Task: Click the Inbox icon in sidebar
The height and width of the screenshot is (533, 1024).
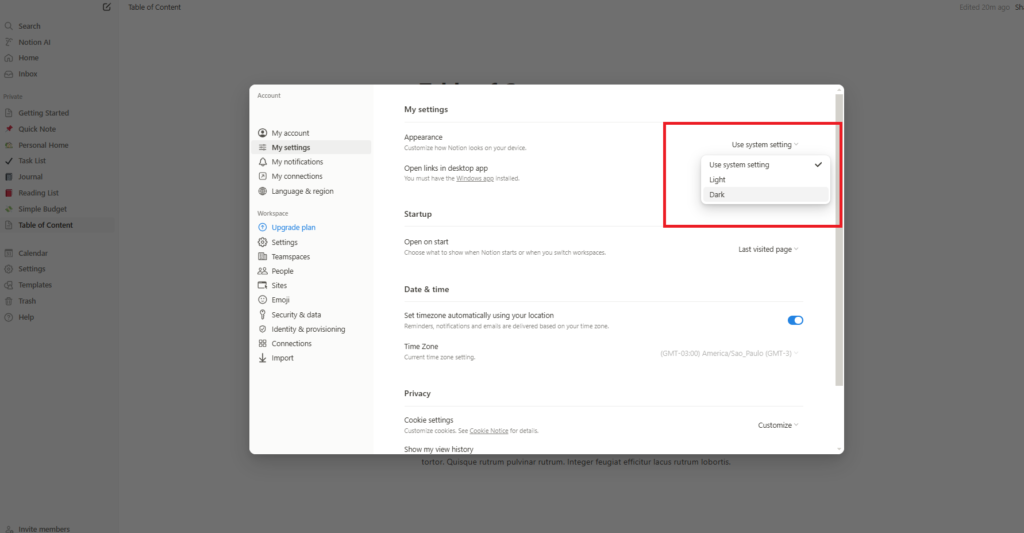Action: click(8, 74)
